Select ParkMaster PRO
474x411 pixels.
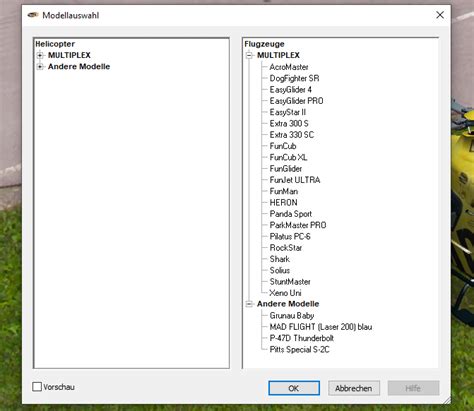(298, 225)
